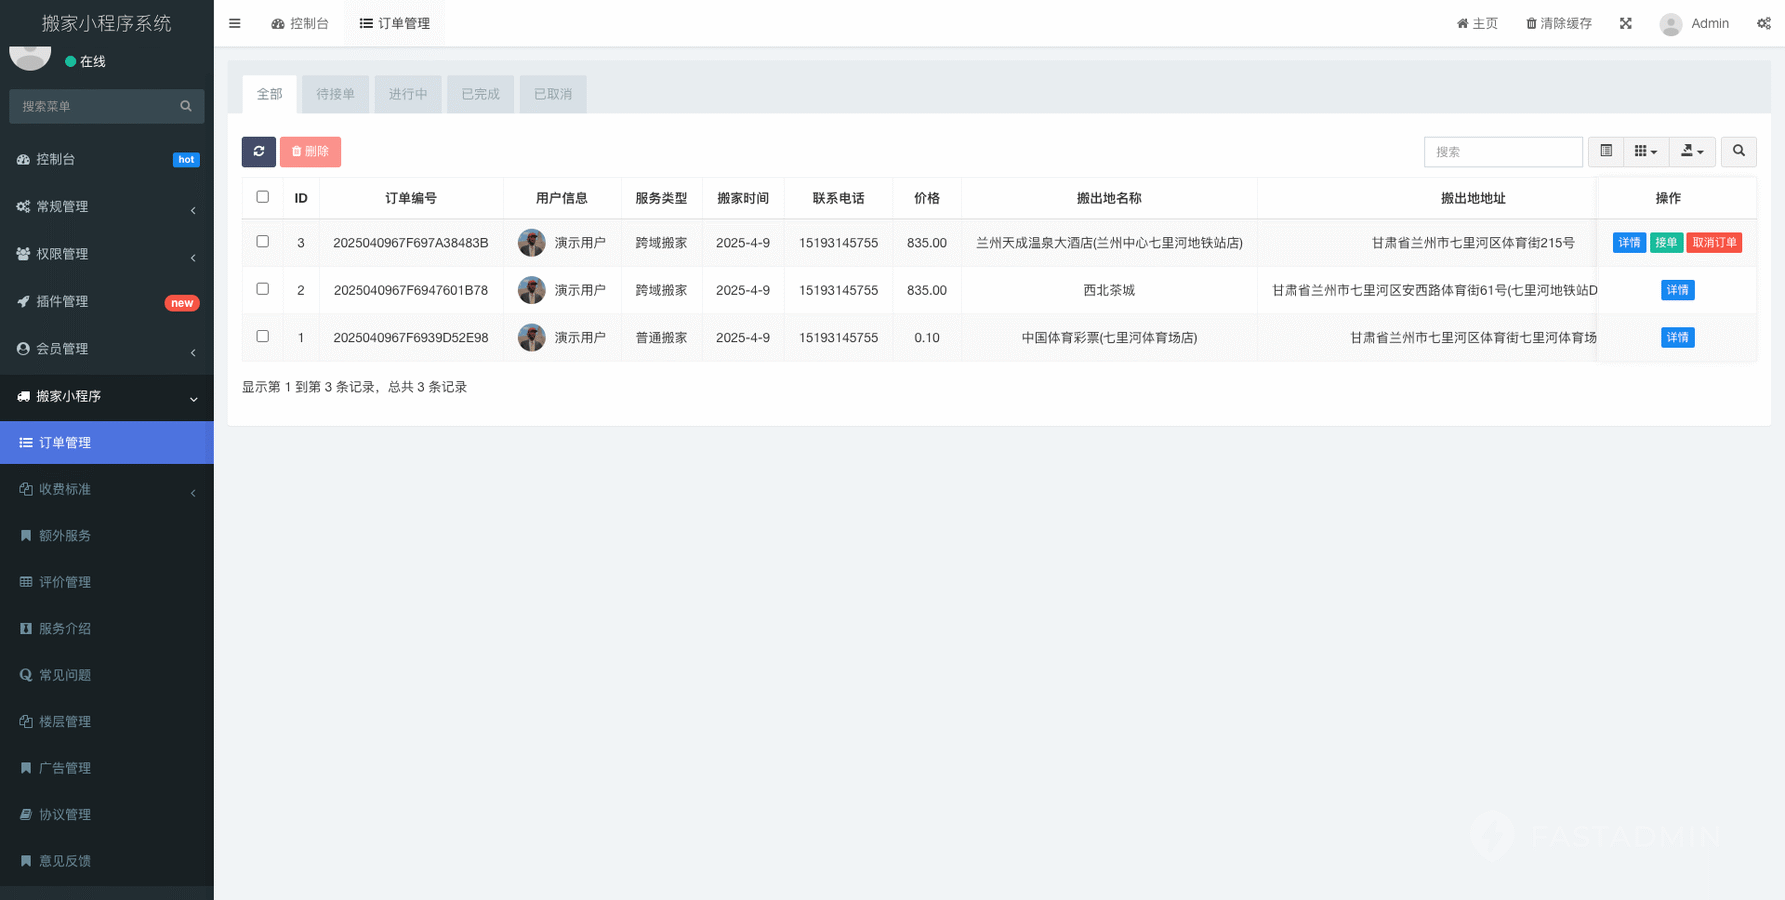1785x900 pixels.
Task: Open the export data dropdown
Action: (x=1692, y=151)
